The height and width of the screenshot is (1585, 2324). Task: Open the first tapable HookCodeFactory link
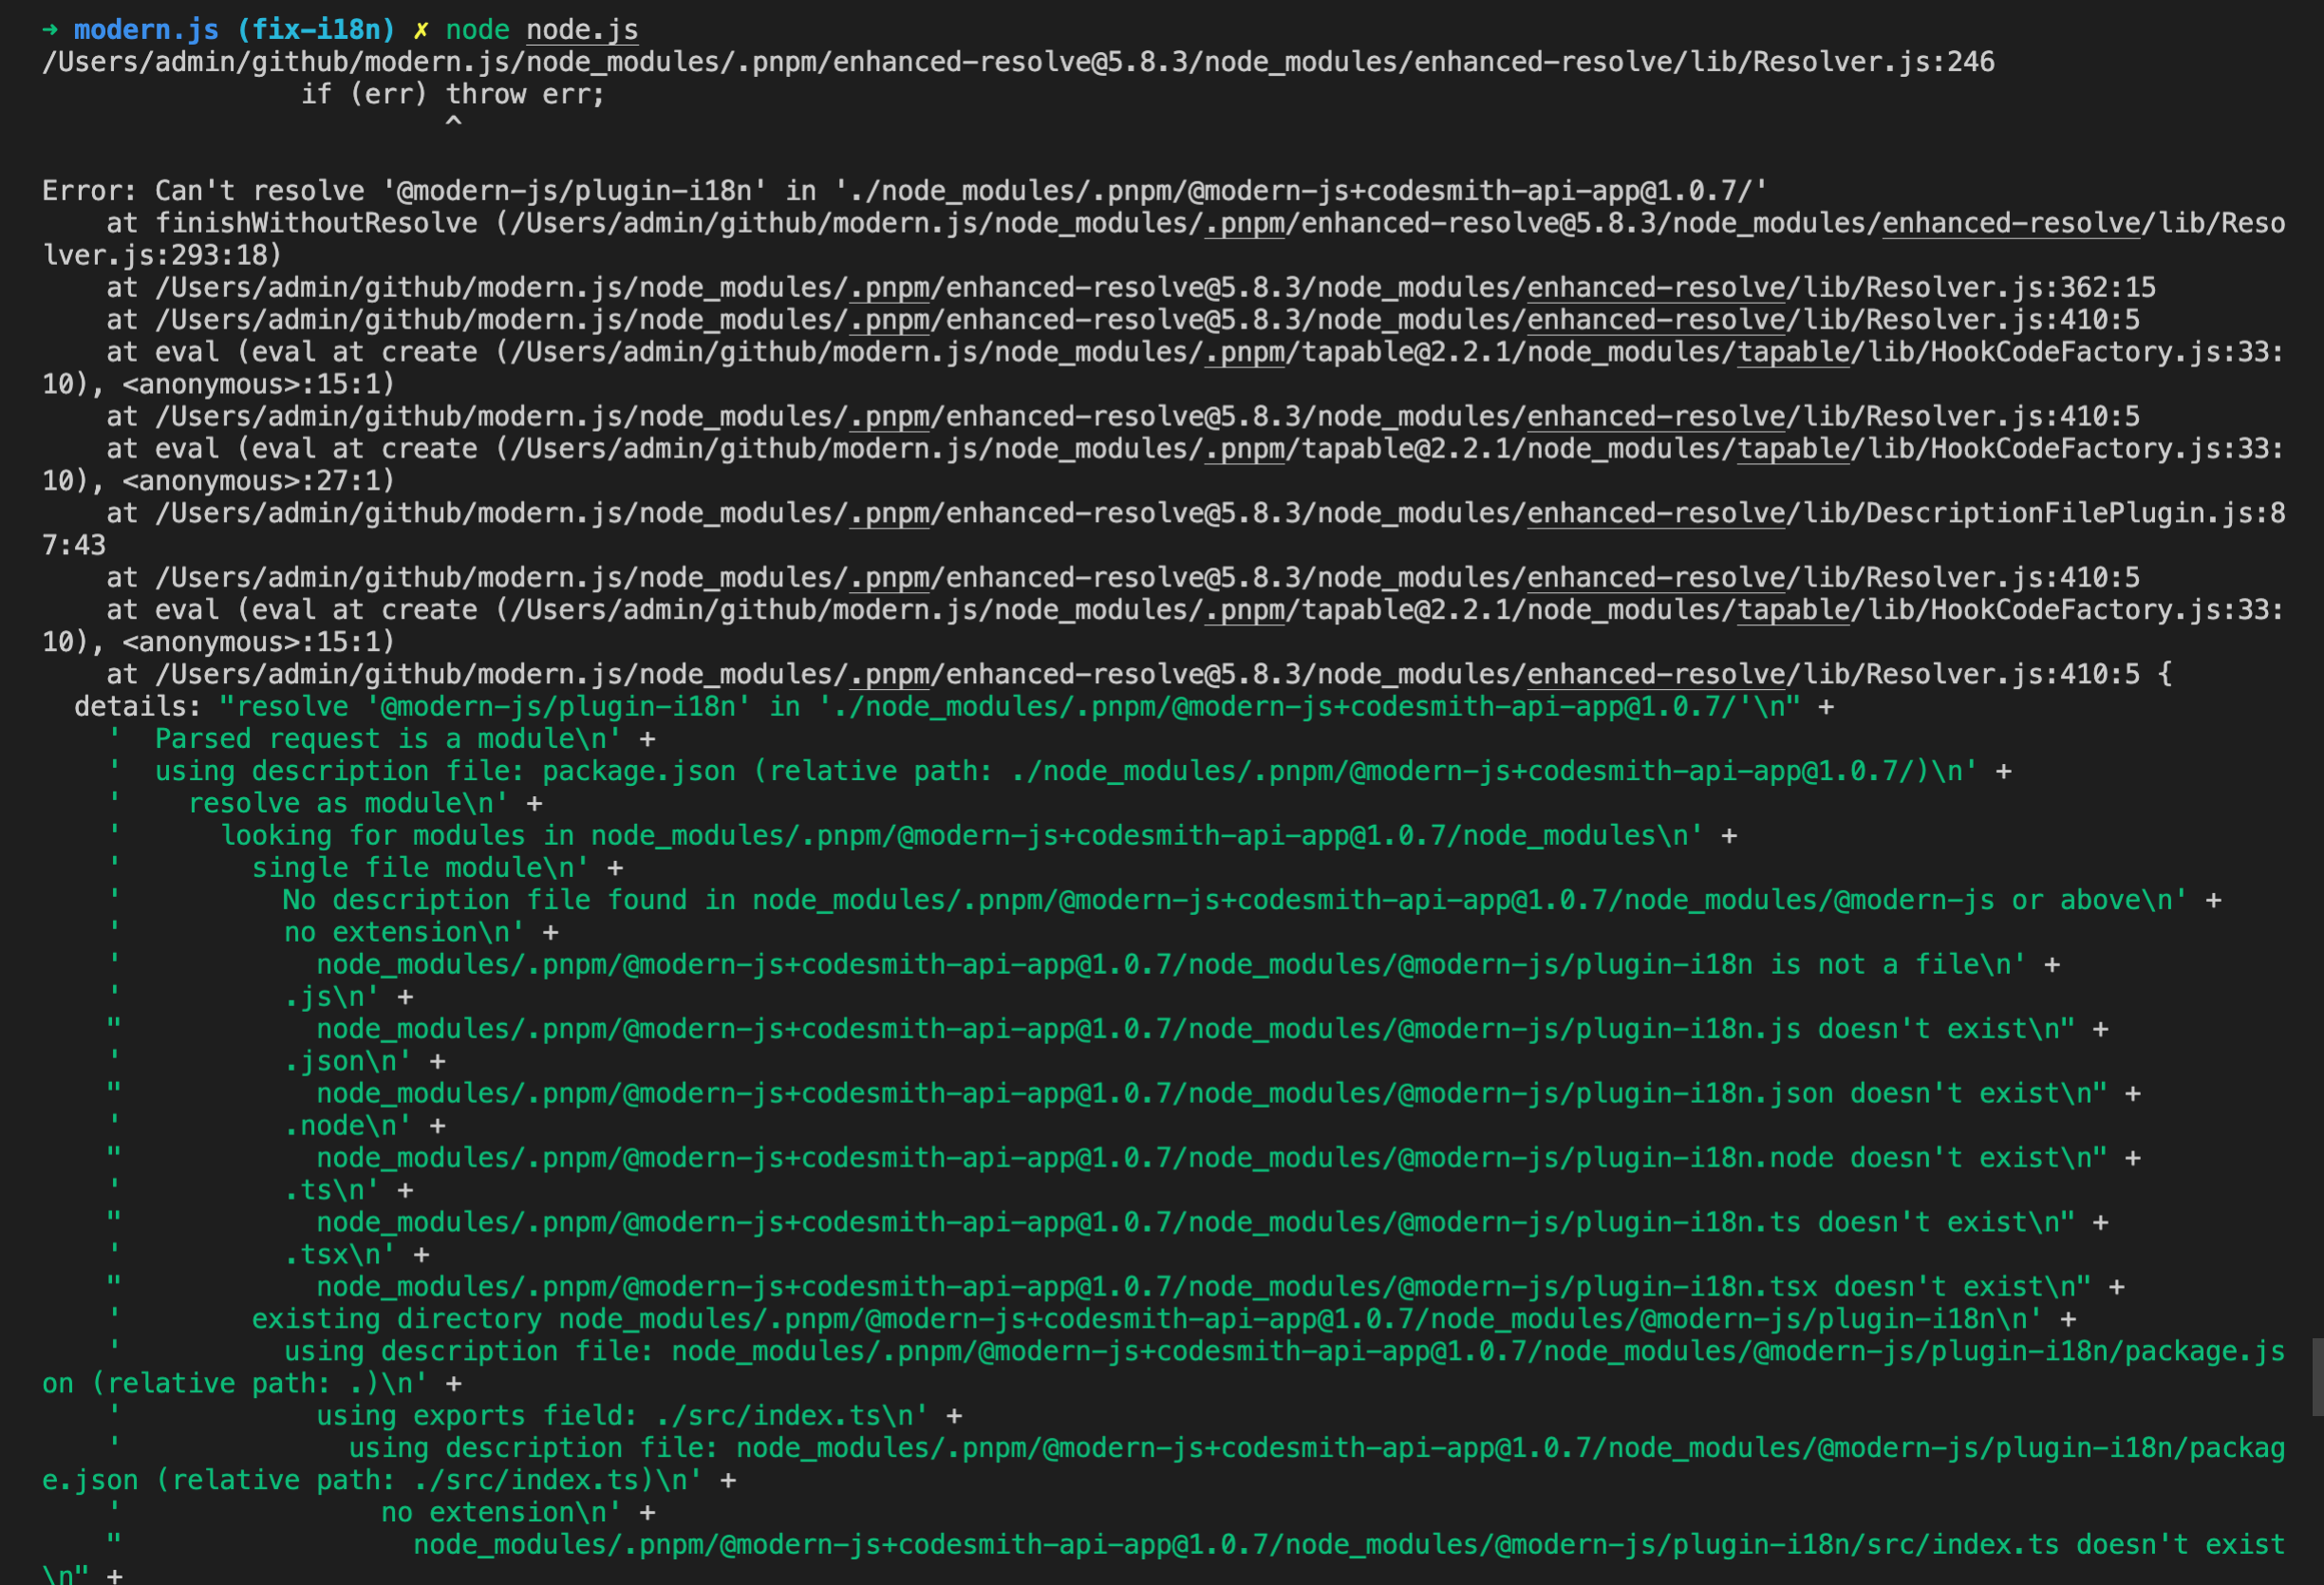[1794, 352]
